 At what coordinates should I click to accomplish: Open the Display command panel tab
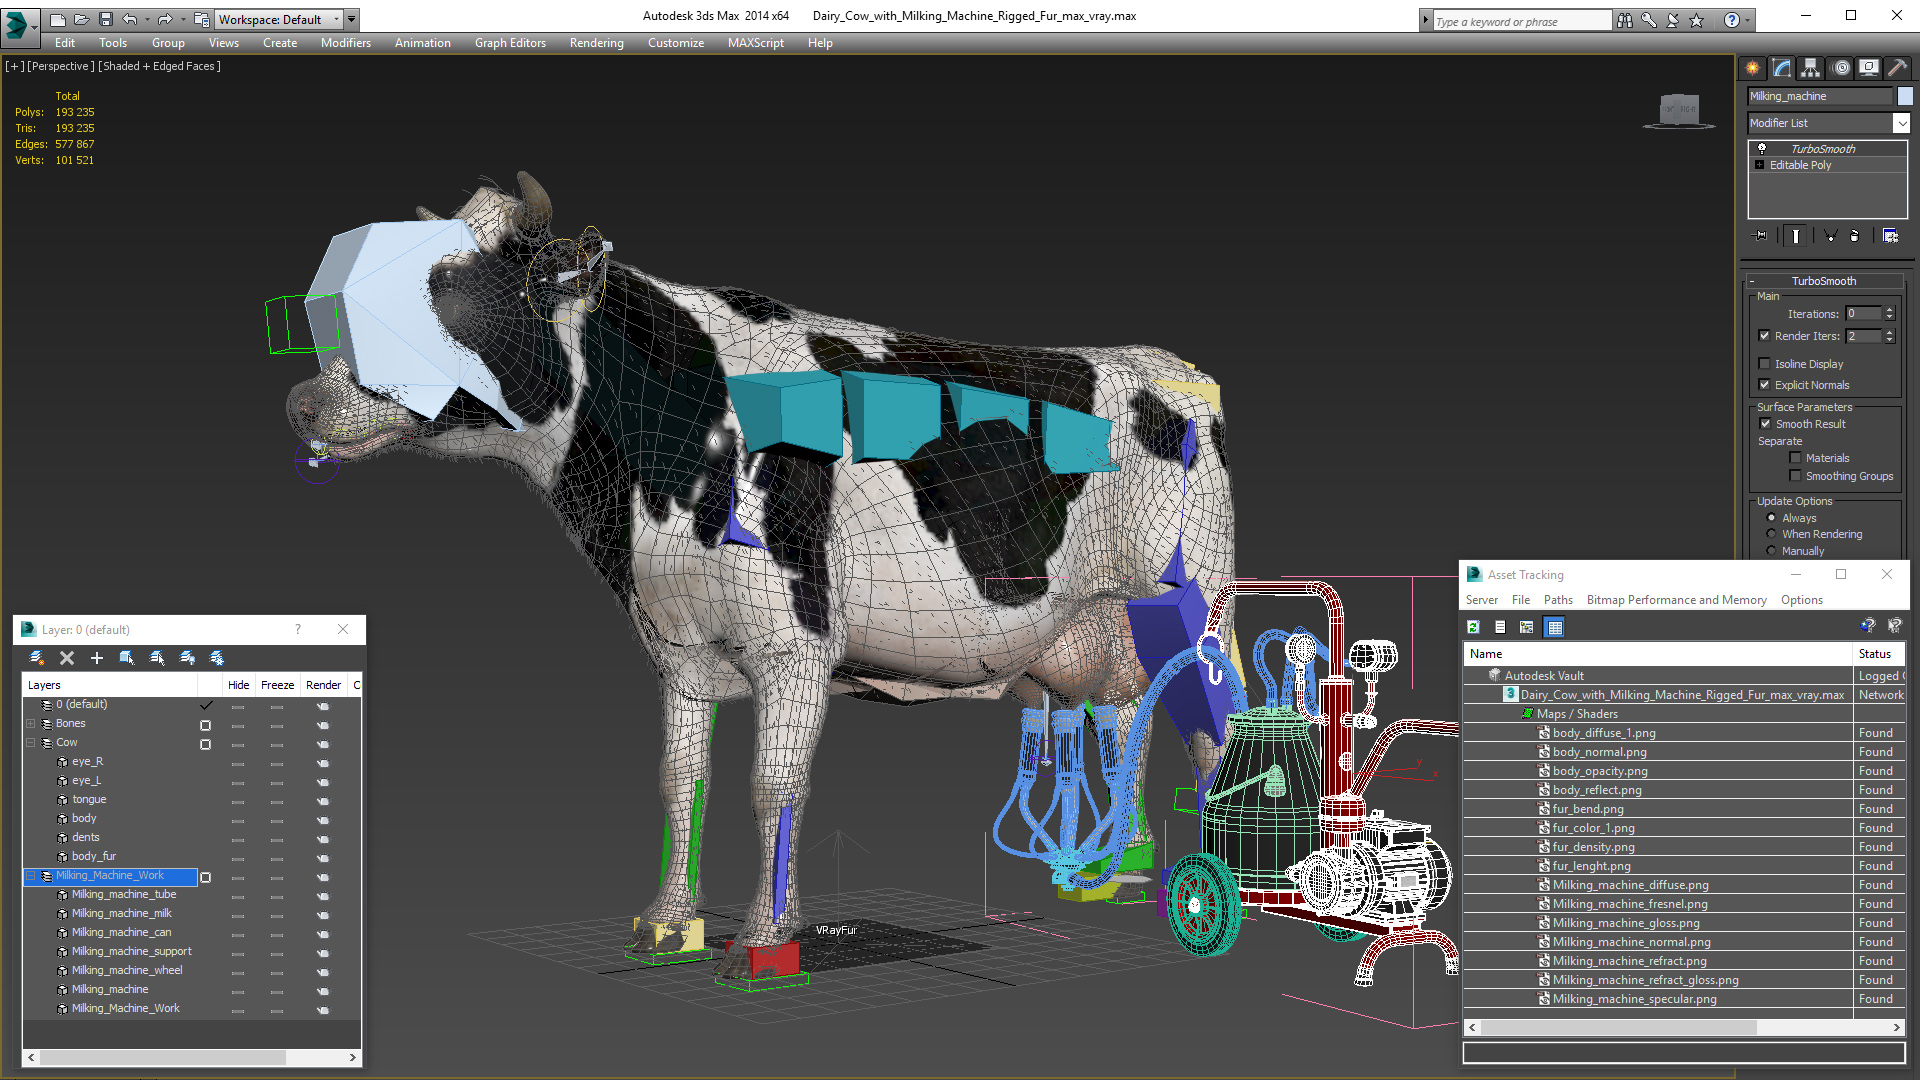click(x=1869, y=68)
